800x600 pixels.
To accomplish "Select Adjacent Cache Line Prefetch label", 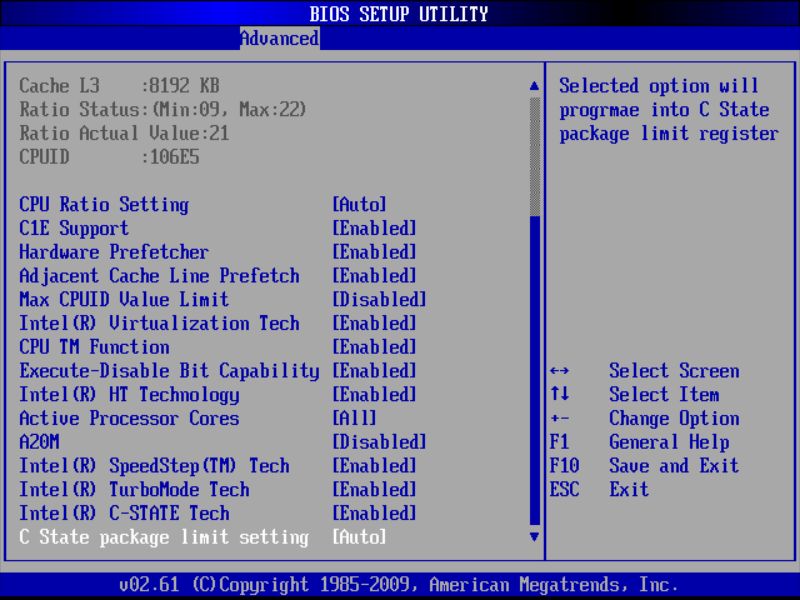I will [x=159, y=276].
